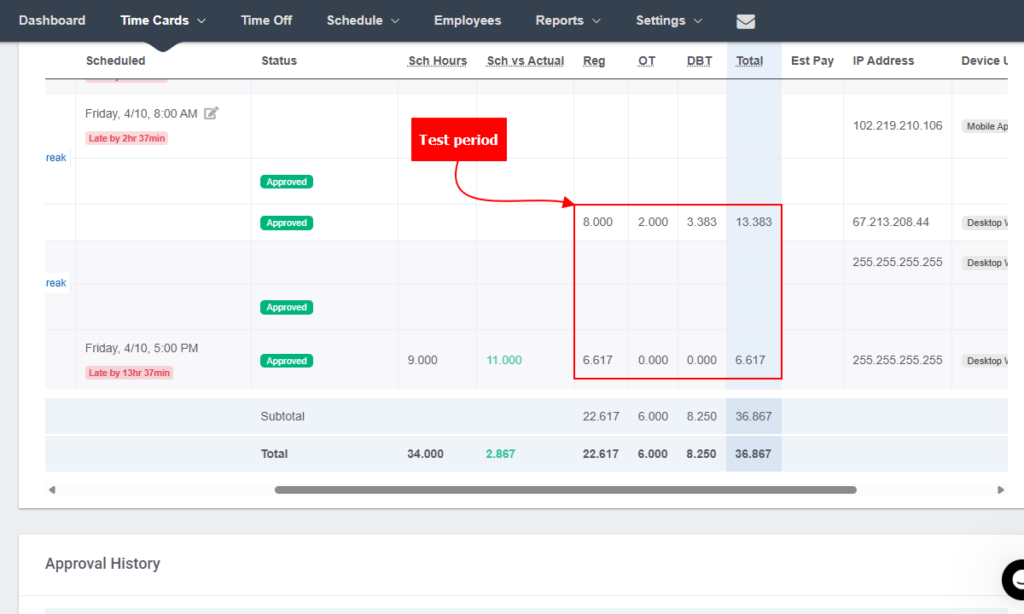Click the Status column header
The height and width of the screenshot is (614, 1024).
(279, 61)
